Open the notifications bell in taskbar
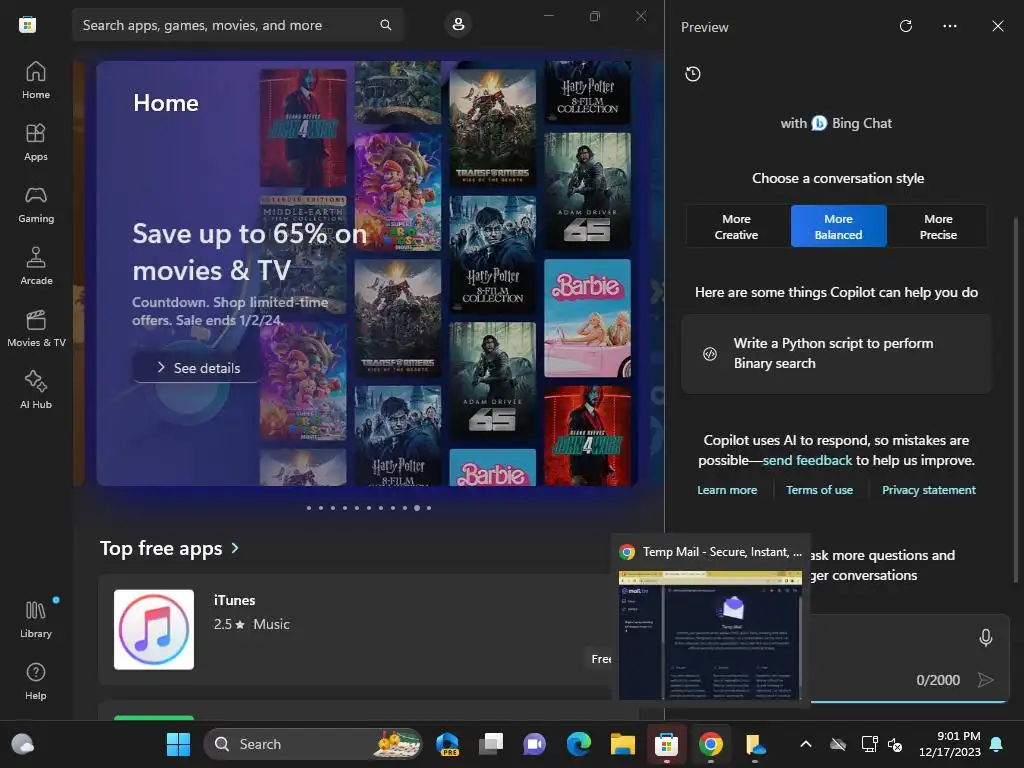This screenshot has width=1024, height=768. click(997, 744)
